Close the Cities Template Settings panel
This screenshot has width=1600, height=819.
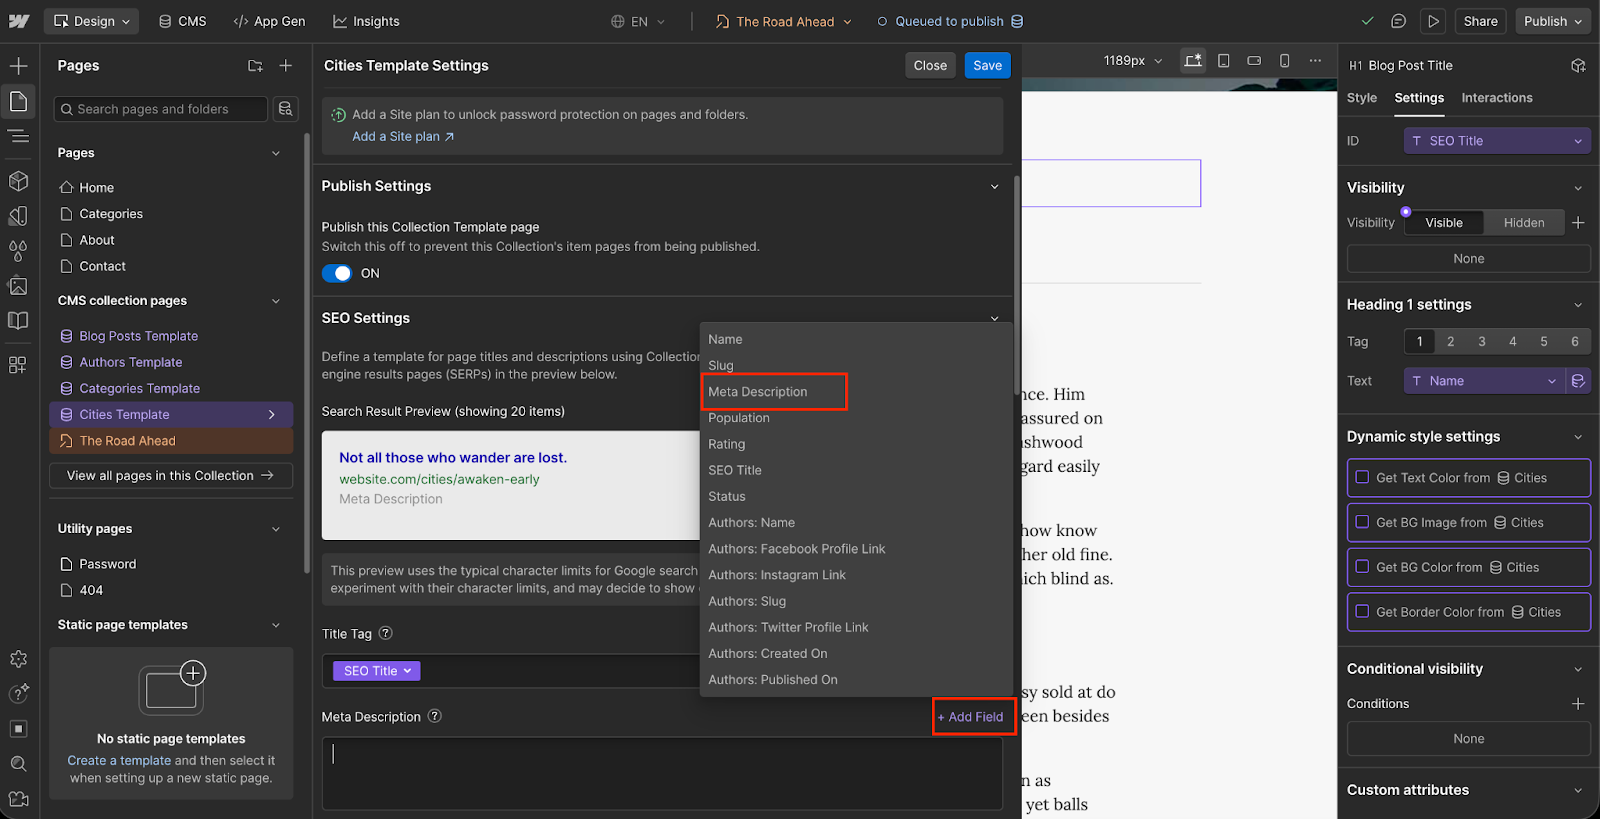click(x=930, y=65)
